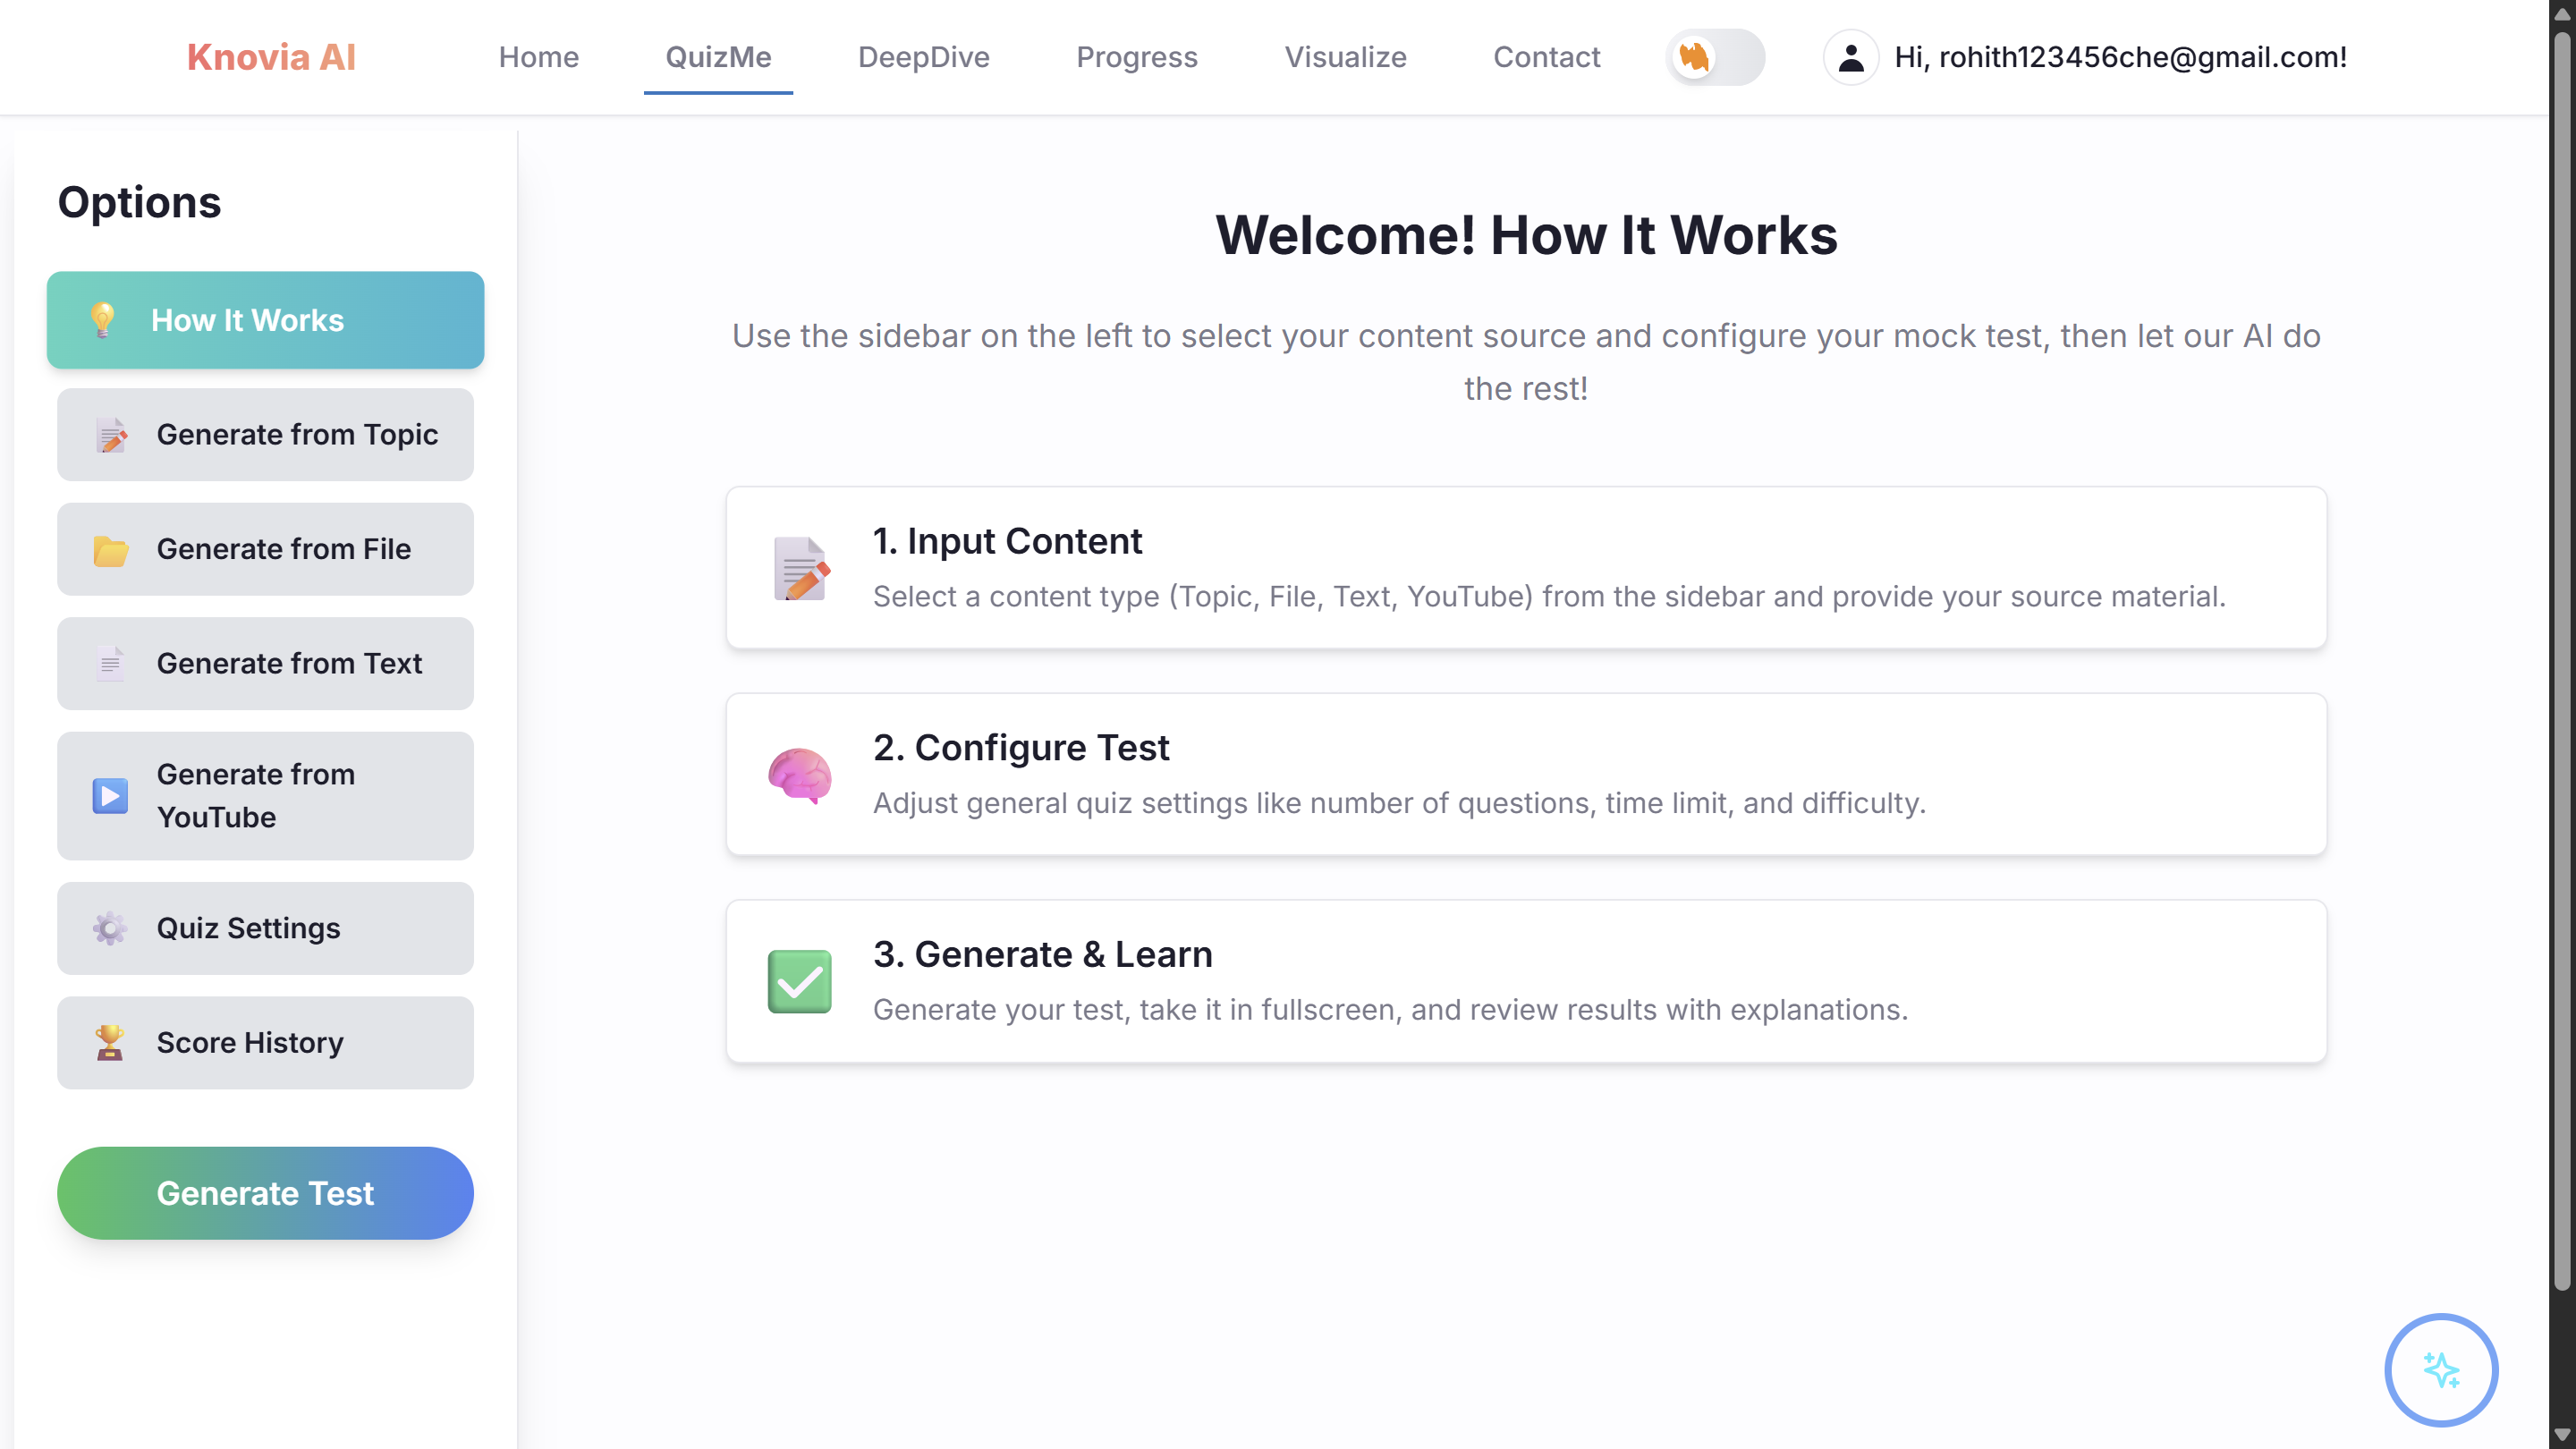Image resolution: width=2576 pixels, height=1449 pixels.
Task: Click the Knovia AI logo link
Action: click(271, 58)
